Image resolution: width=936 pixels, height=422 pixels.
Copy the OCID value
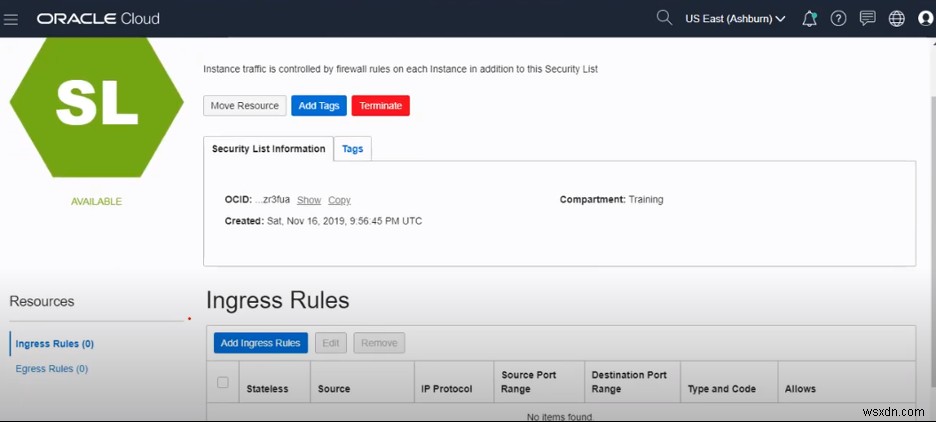point(339,201)
